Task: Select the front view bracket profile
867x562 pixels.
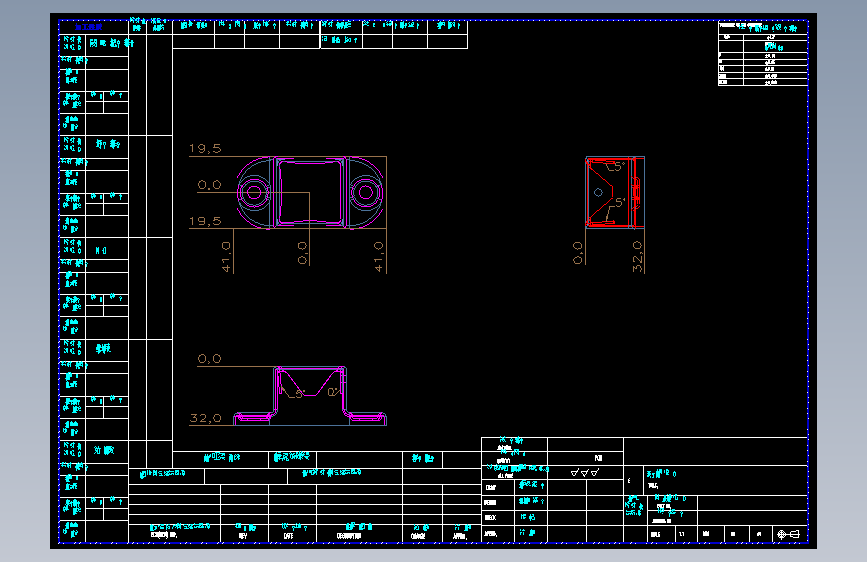Action: pyautogui.click(x=310, y=396)
